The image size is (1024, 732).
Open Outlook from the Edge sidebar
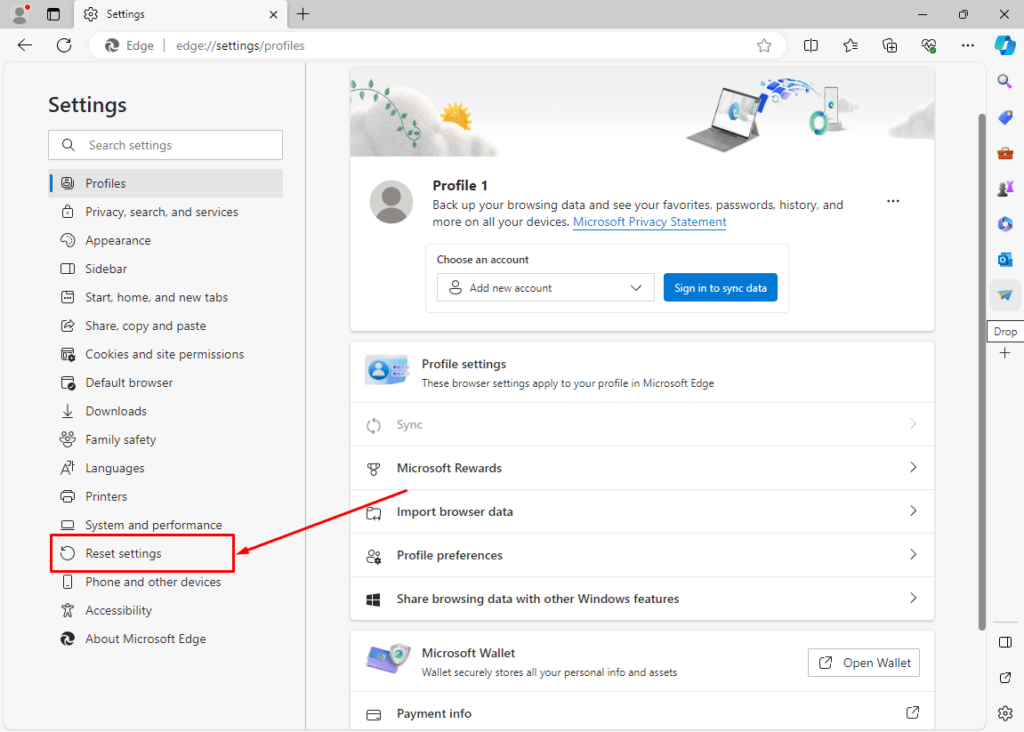click(1004, 259)
